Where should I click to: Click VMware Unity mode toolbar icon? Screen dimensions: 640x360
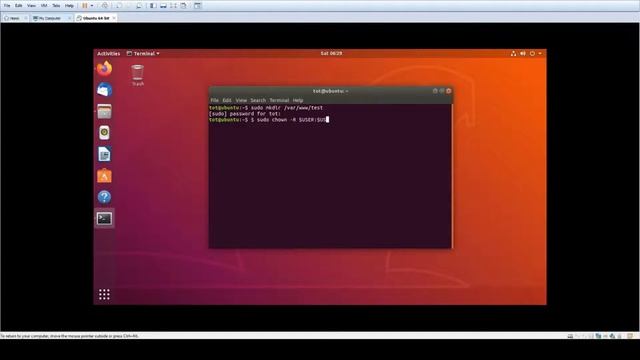[183, 6]
